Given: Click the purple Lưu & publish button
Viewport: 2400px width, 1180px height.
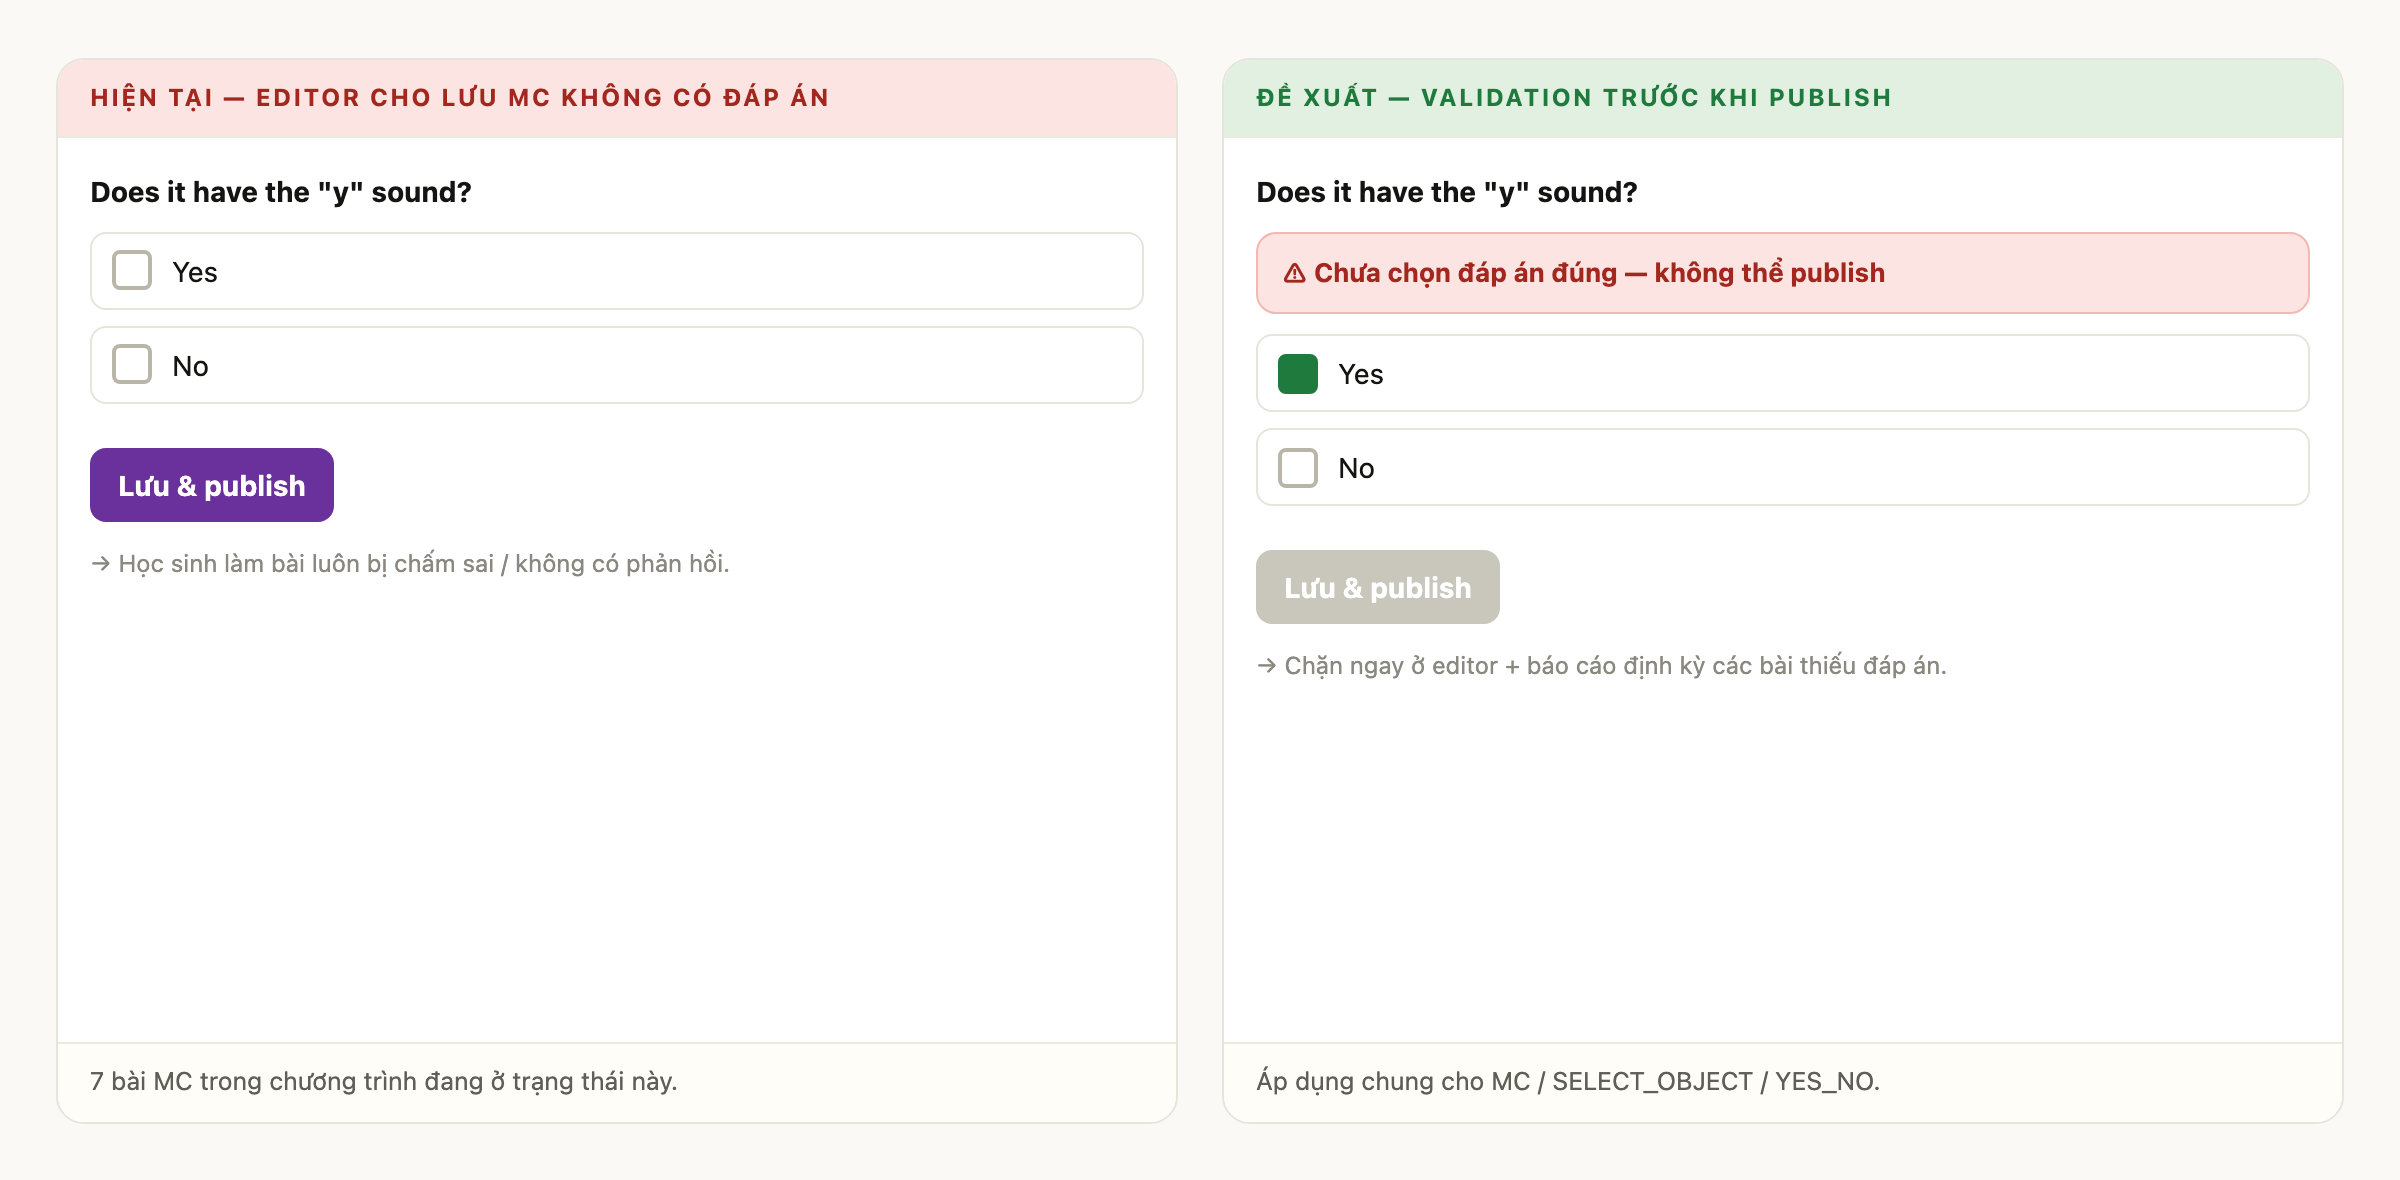Looking at the screenshot, I should coord(212,485).
